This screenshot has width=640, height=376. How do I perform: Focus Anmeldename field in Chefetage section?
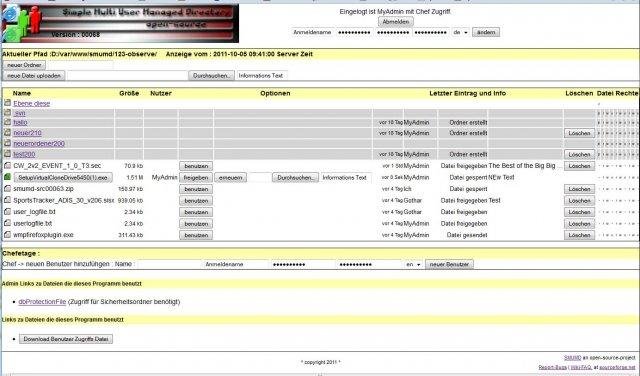(236, 265)
